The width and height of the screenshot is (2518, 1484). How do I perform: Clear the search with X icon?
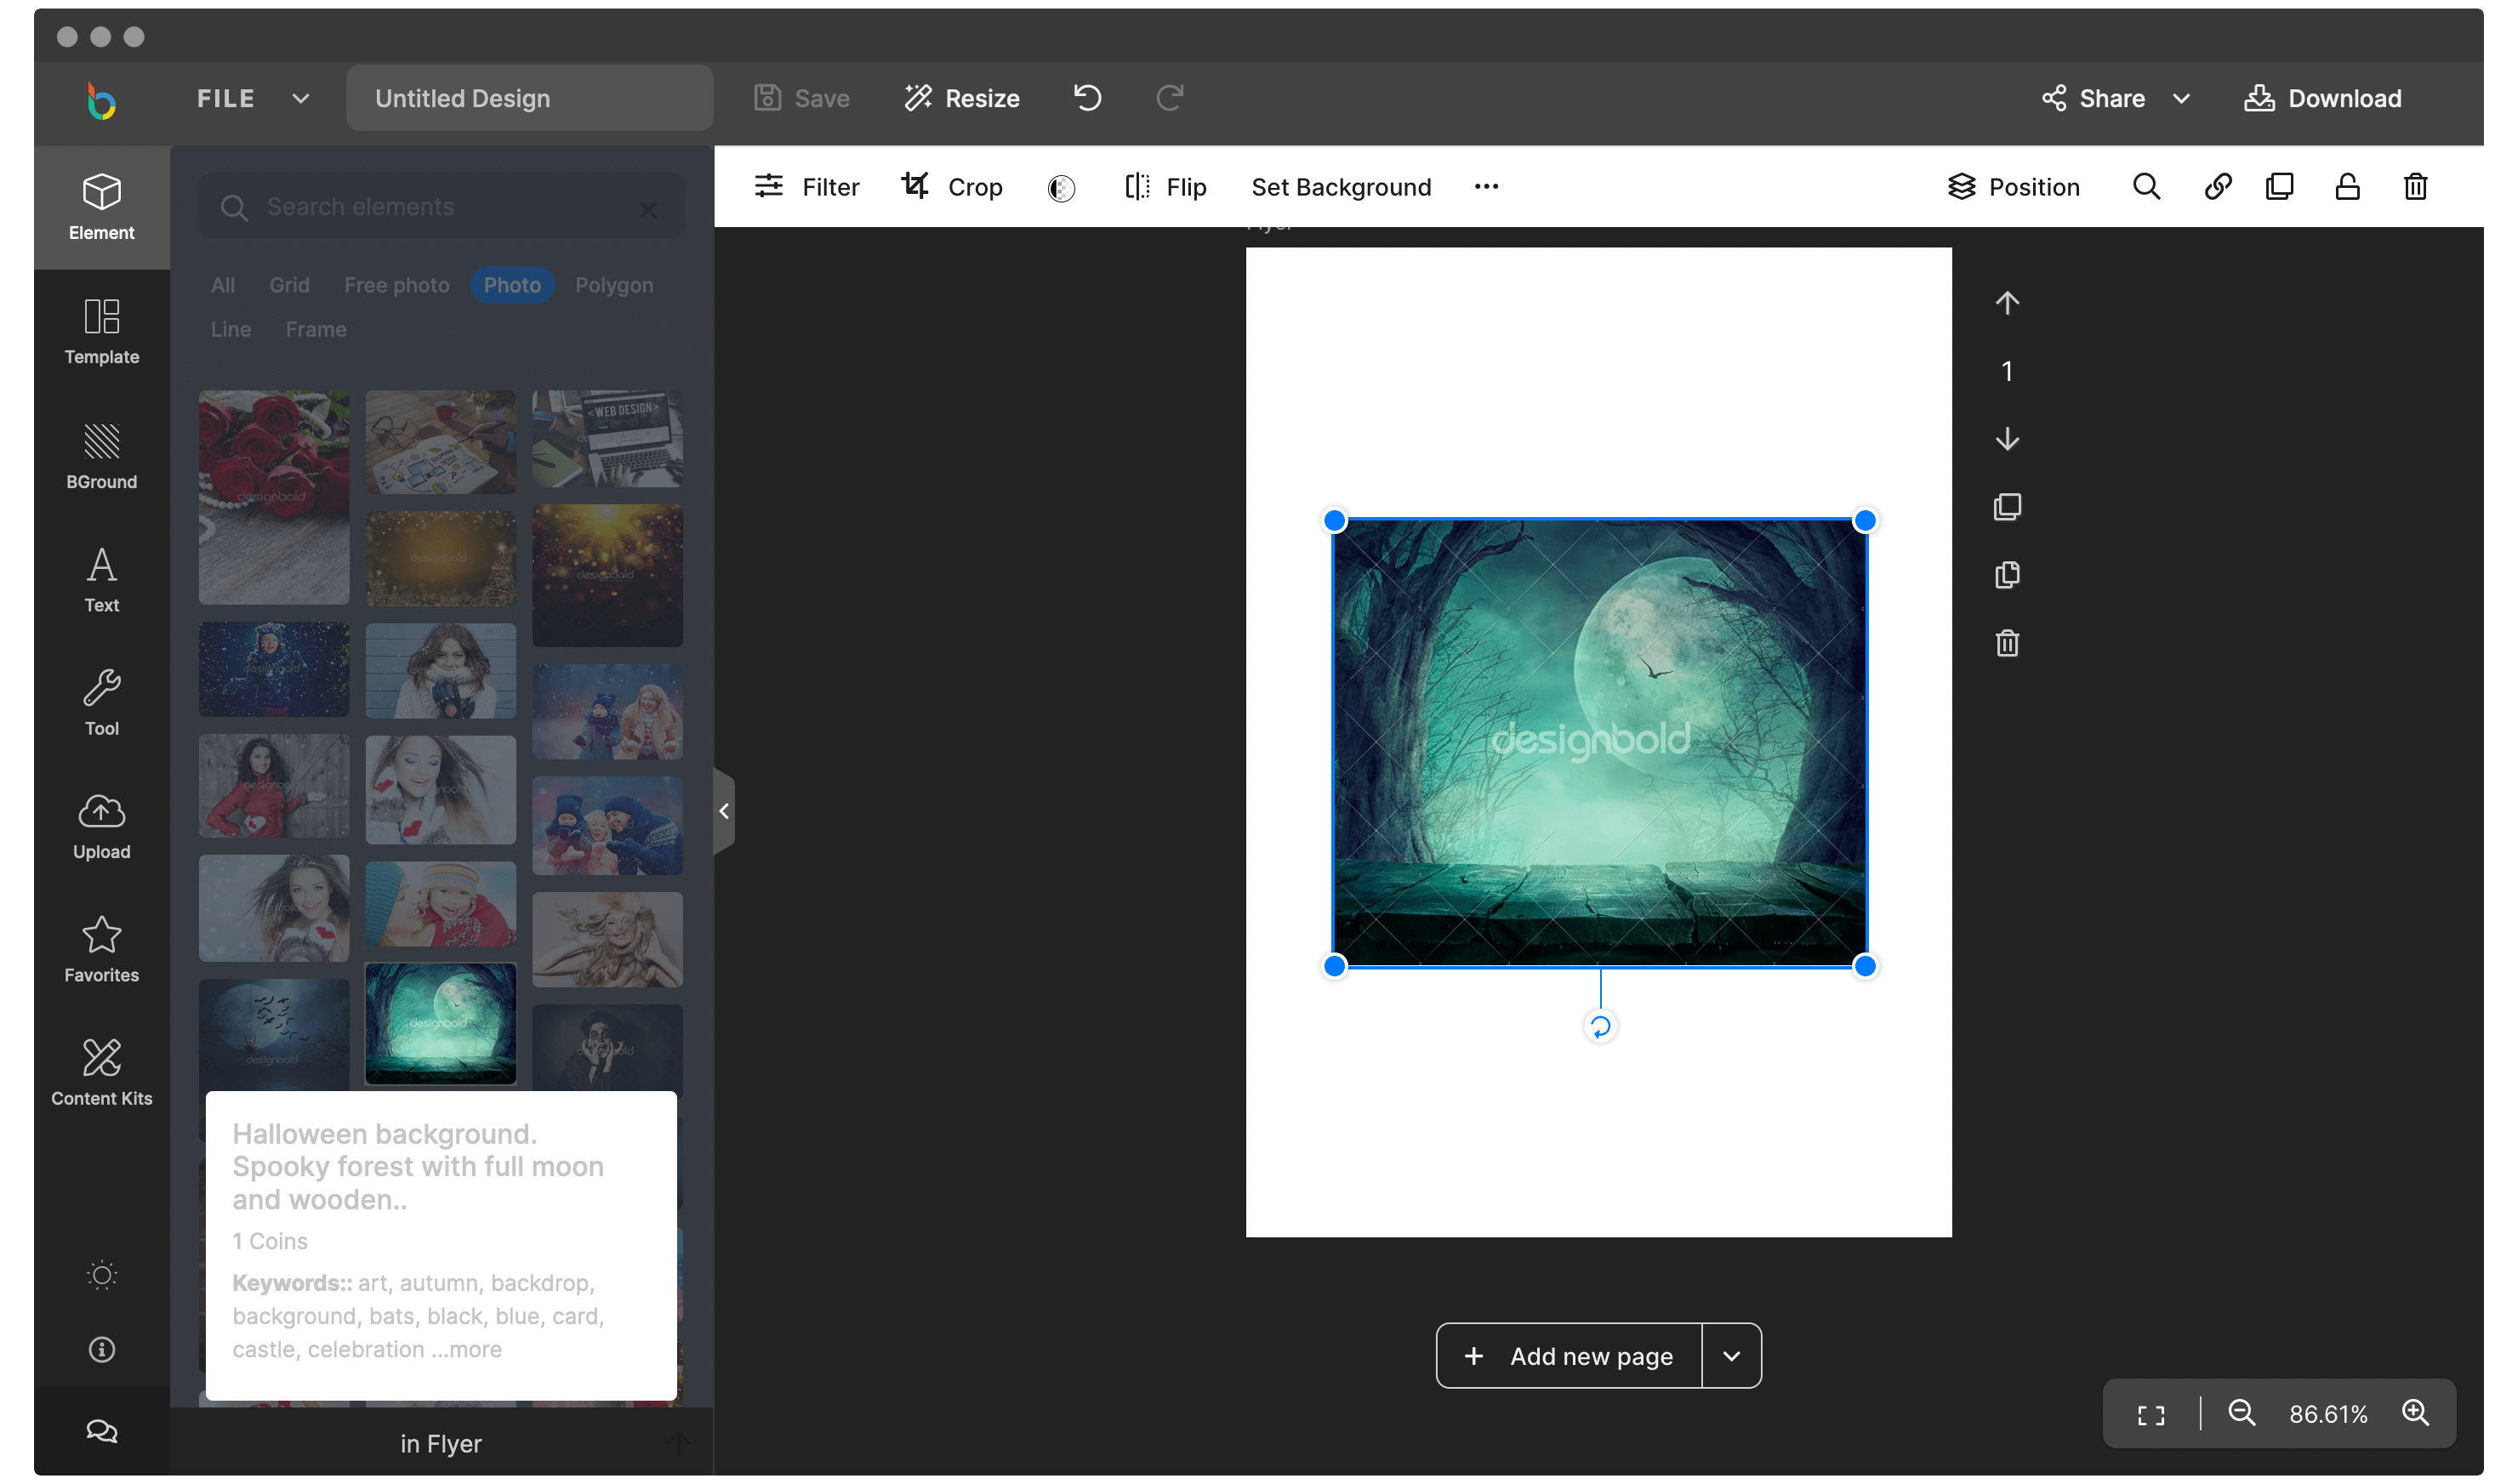pyautogui.click(x=648, y=209)
